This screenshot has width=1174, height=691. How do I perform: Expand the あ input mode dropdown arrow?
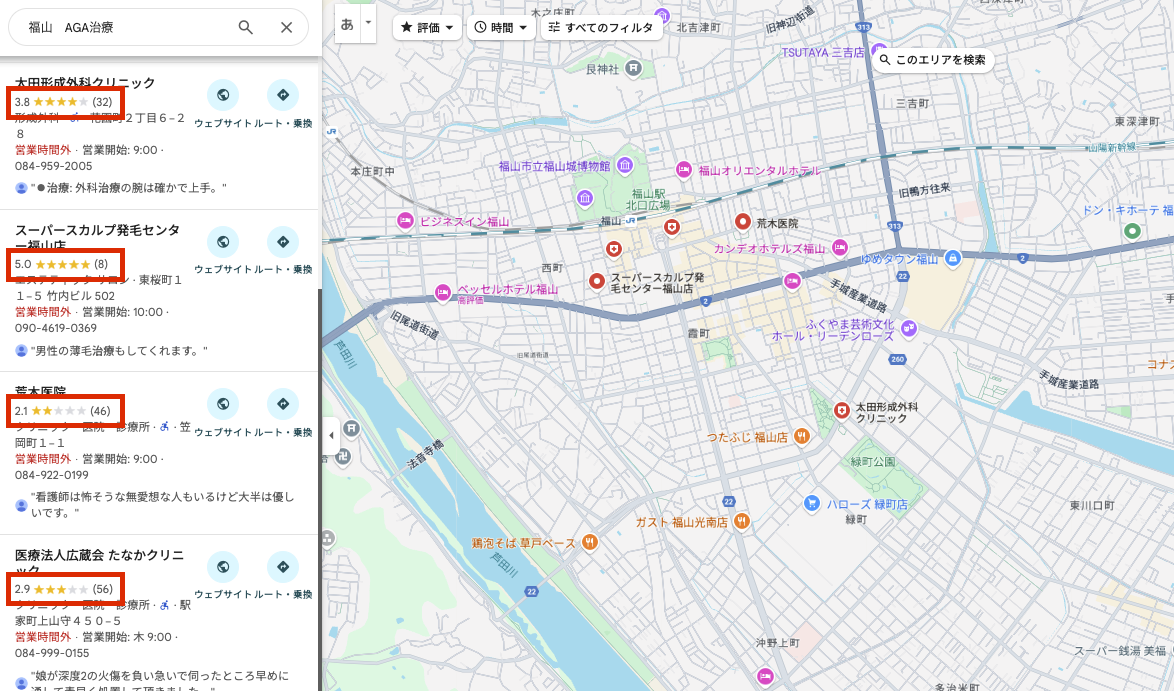pyautogui.click(x=368, y=23)
